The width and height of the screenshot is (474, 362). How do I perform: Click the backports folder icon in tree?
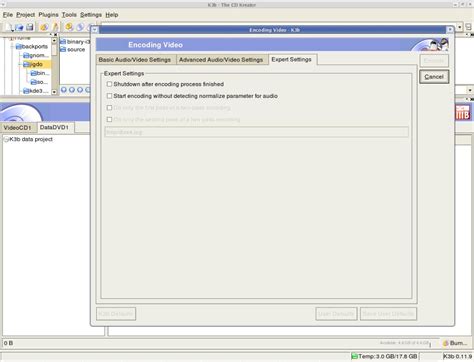(19, 46)
